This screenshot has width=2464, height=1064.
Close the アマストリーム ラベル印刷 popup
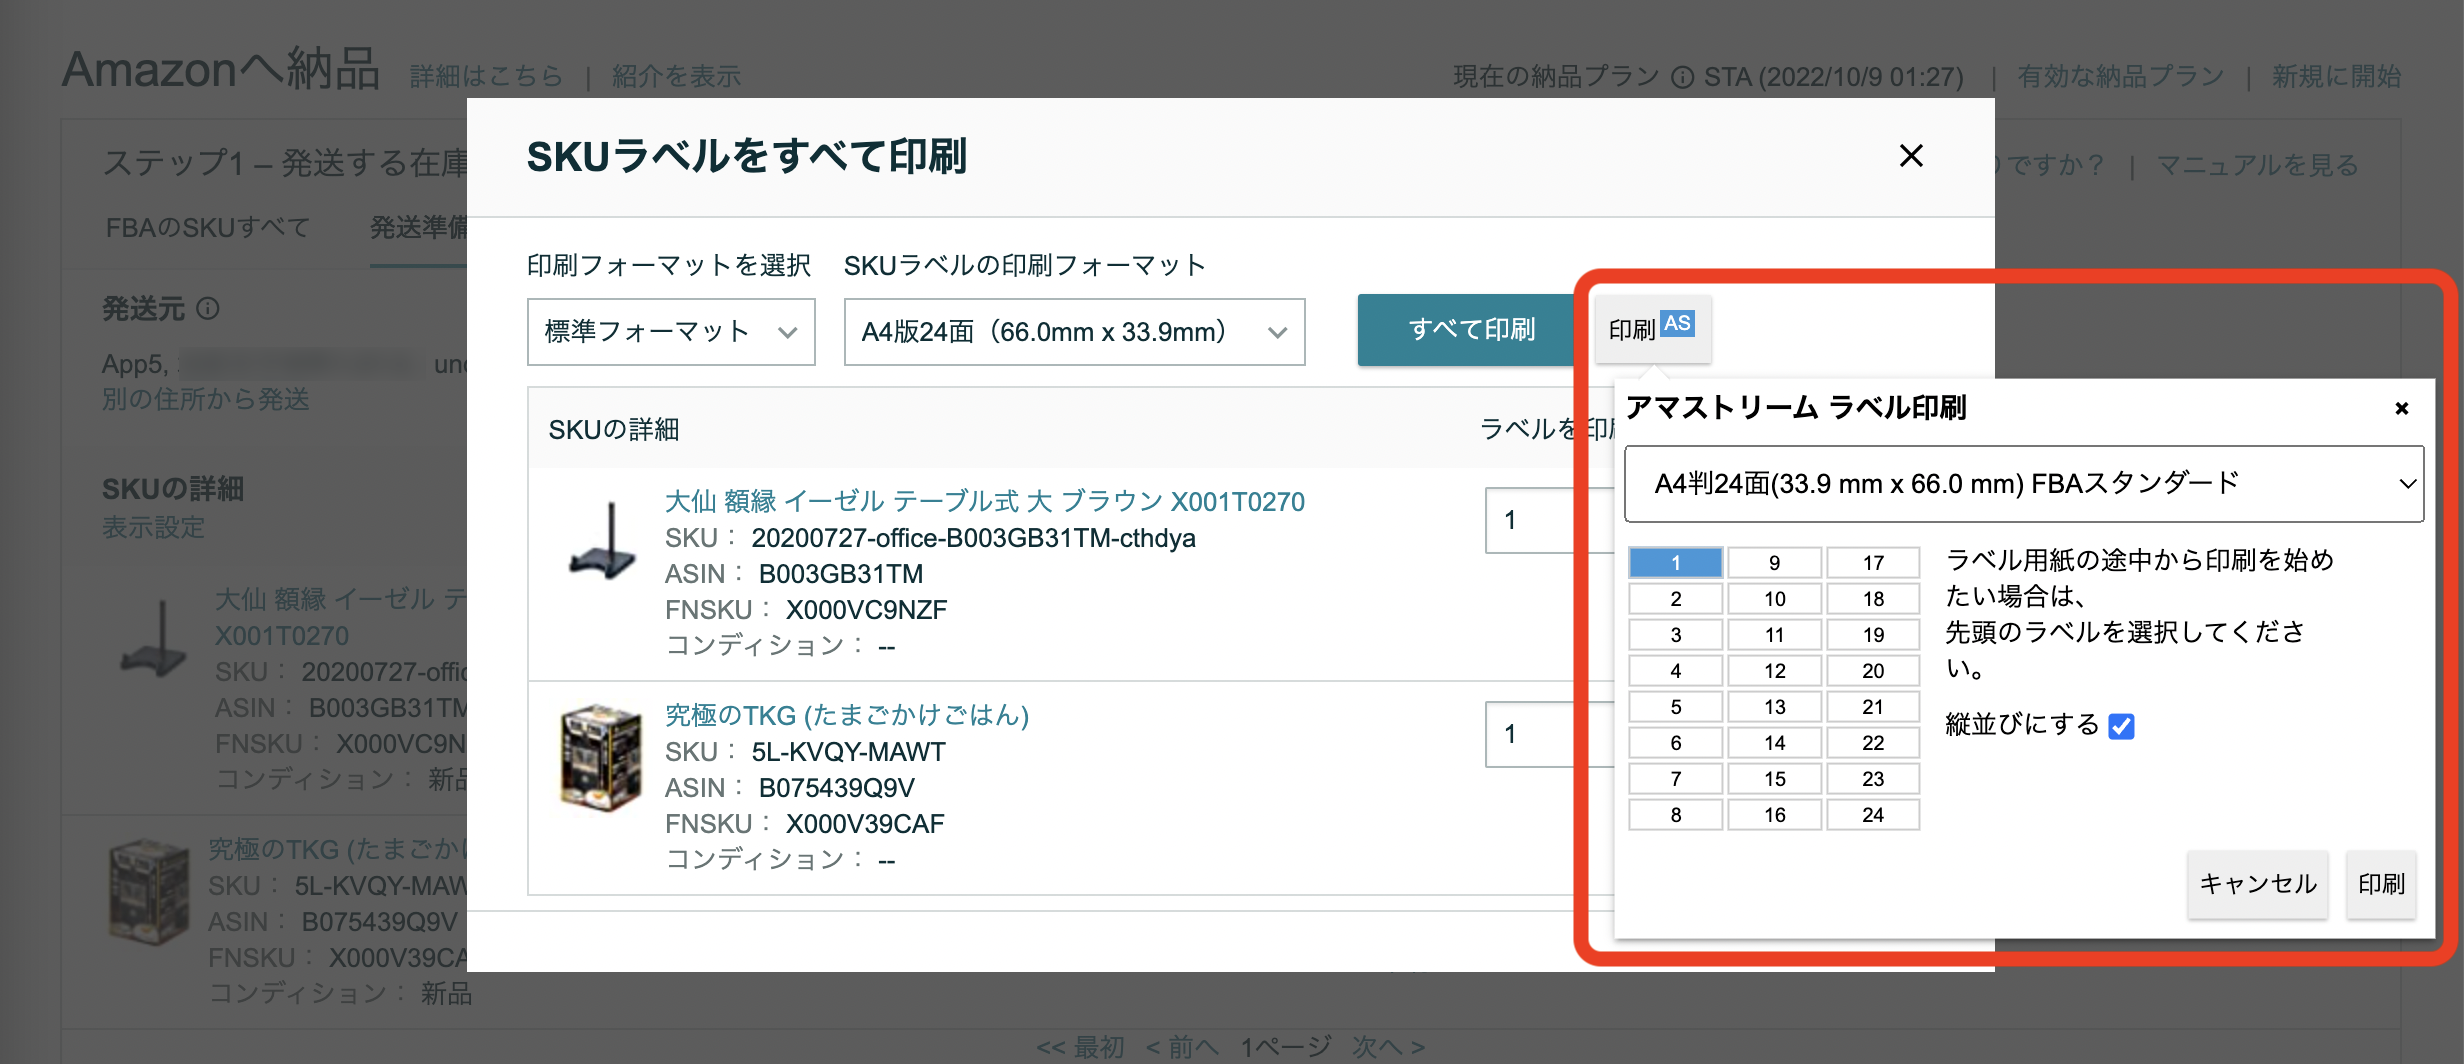pyautogui.click(x=2401, y=407)
